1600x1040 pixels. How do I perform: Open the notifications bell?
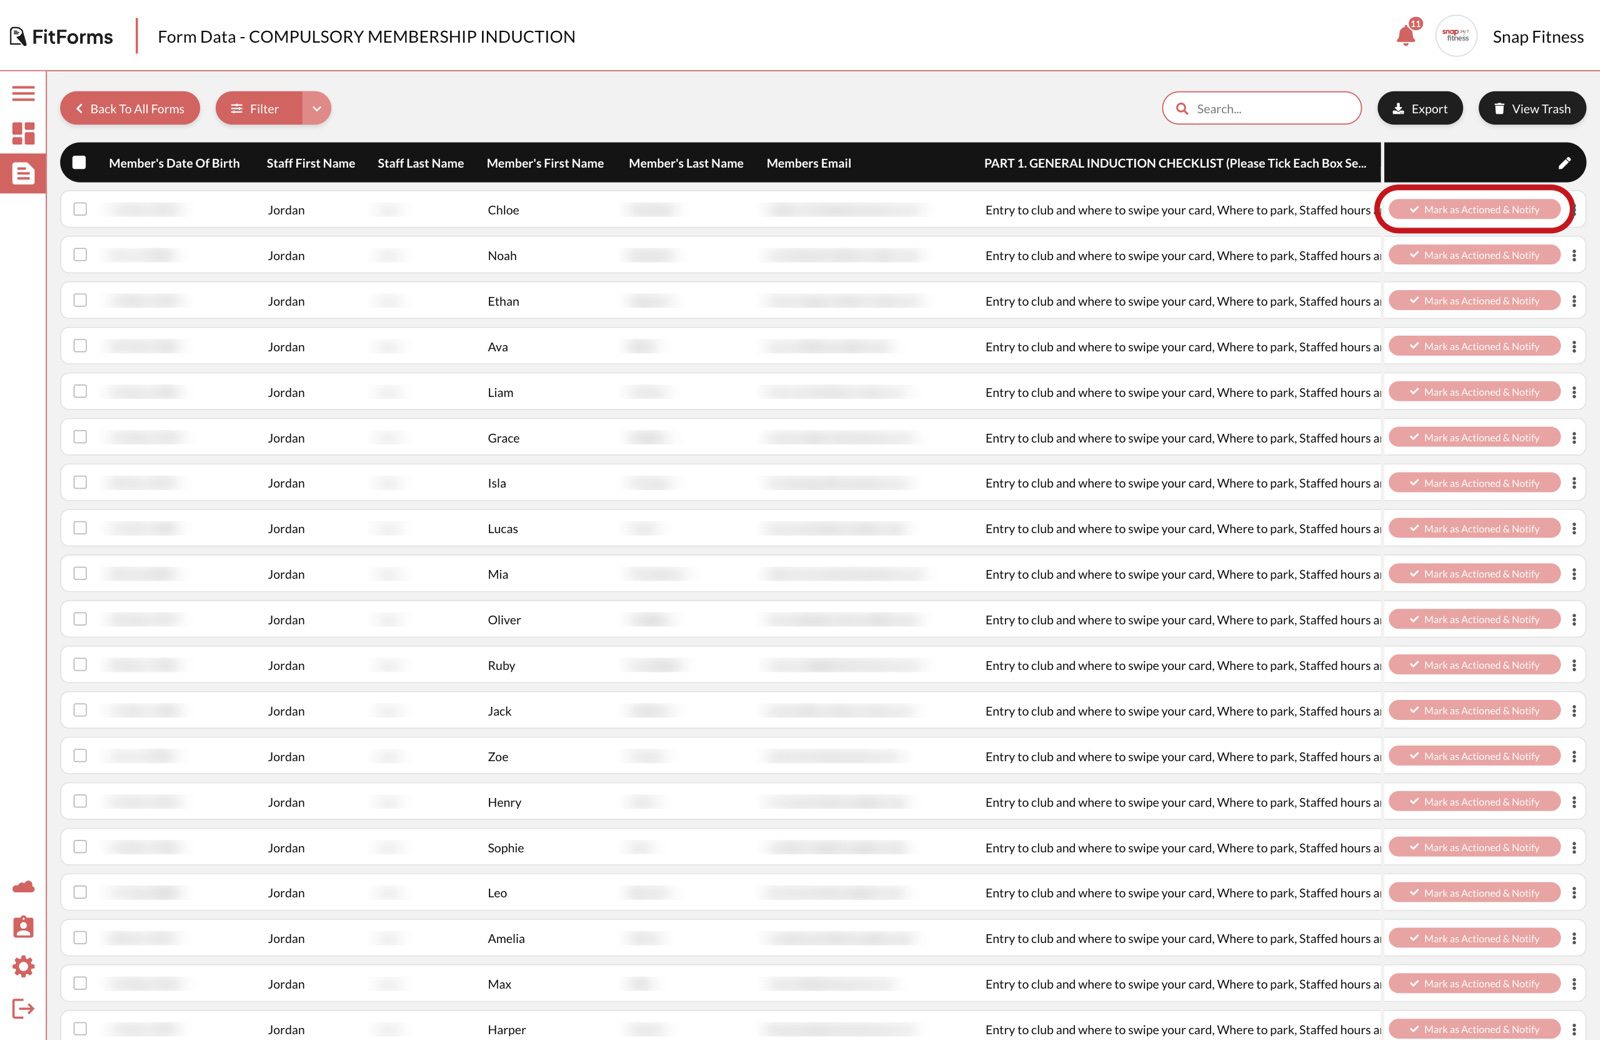coord(1406,36)
